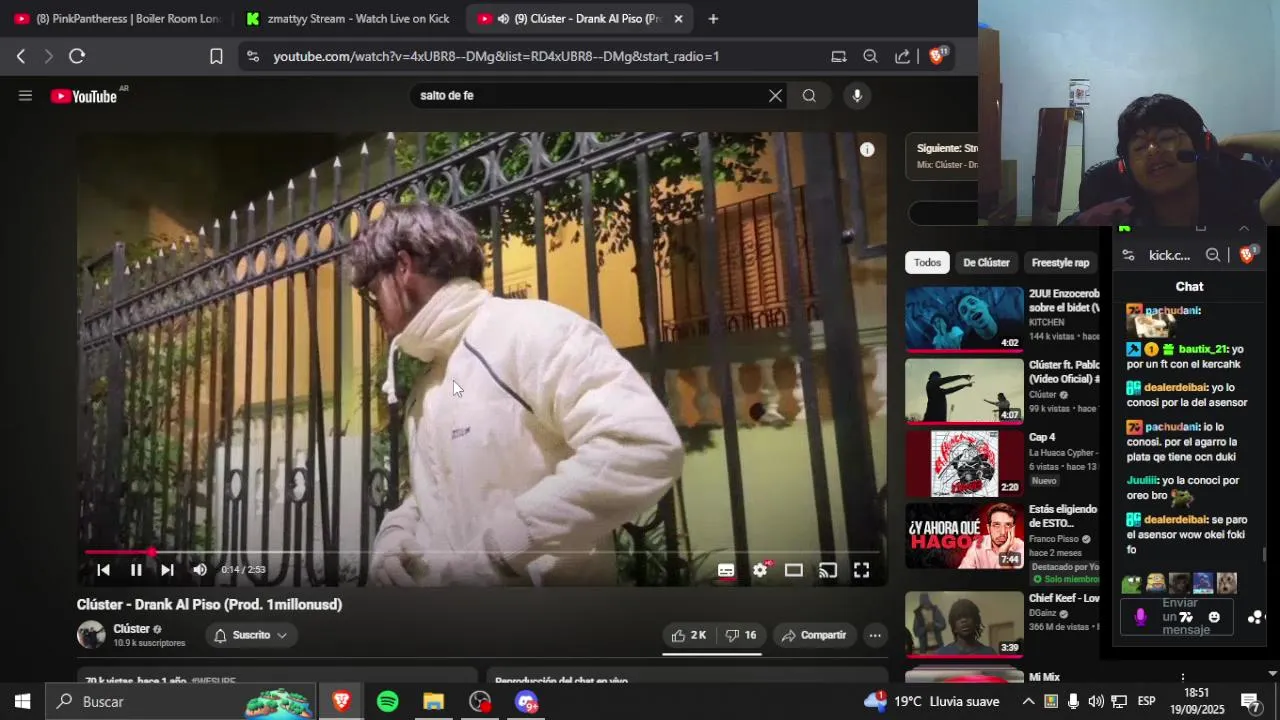
Task: Open the video info card icon
Action: [867, 149]
